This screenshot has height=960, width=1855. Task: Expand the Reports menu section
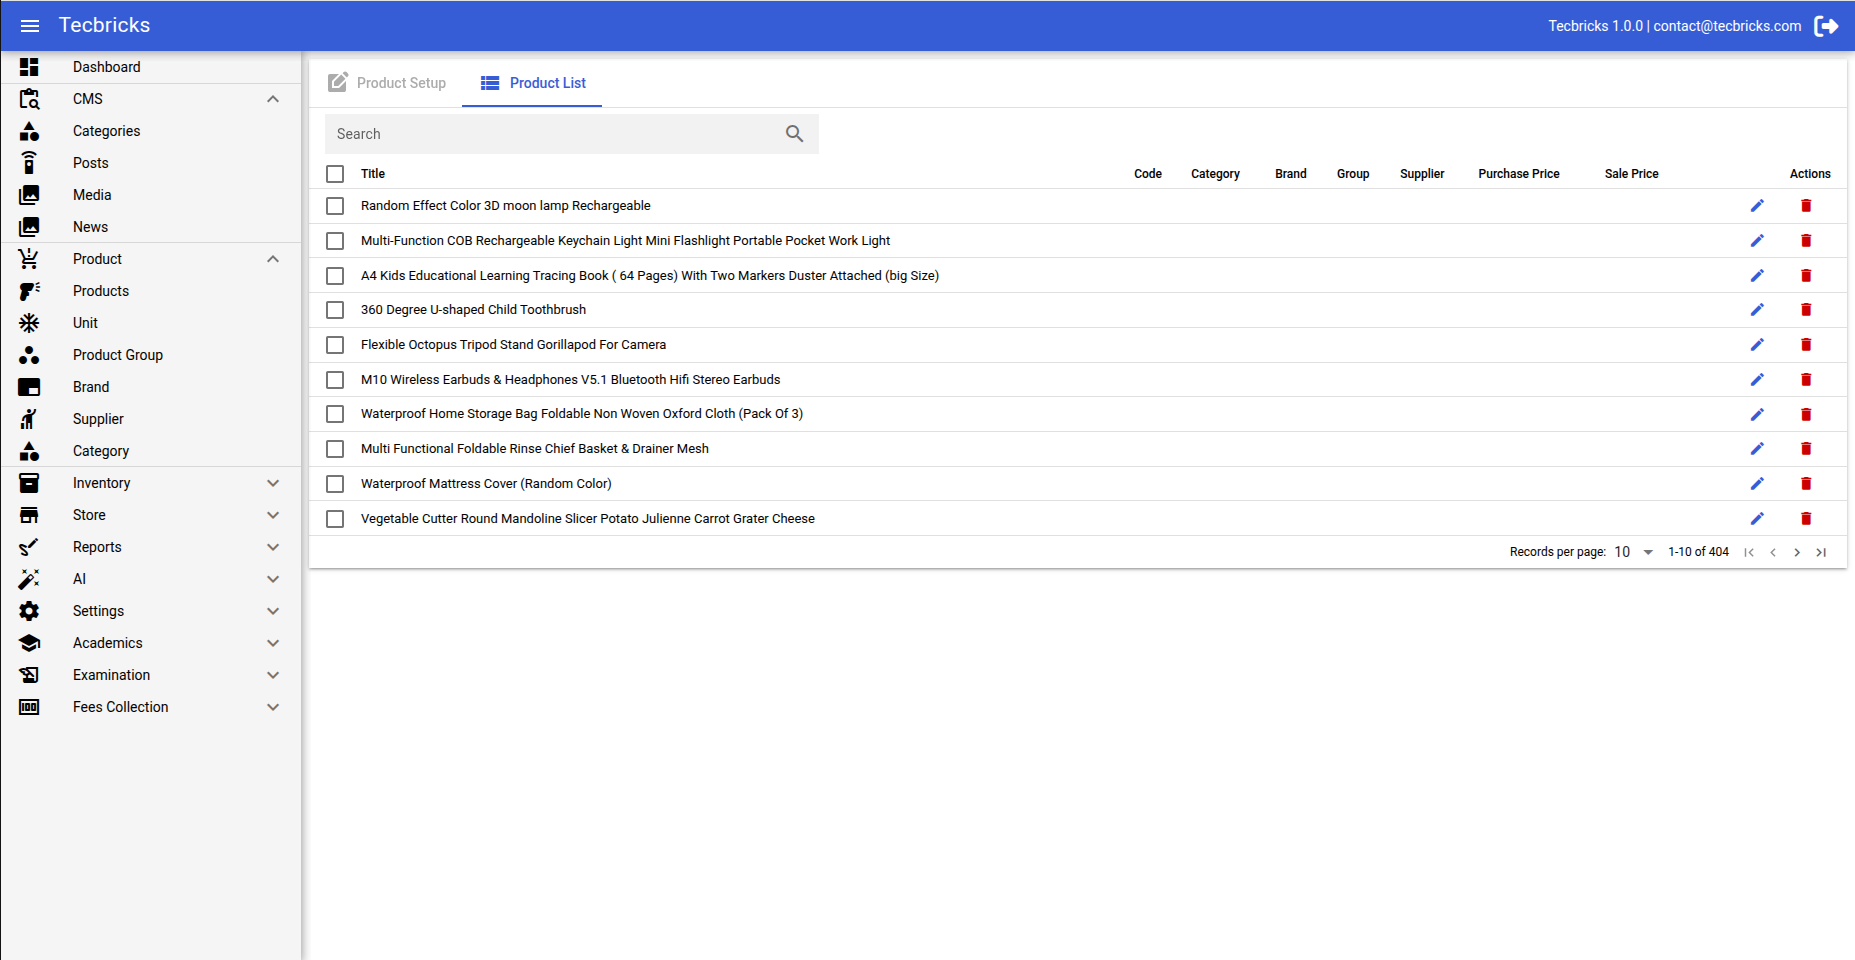point(273,547)
